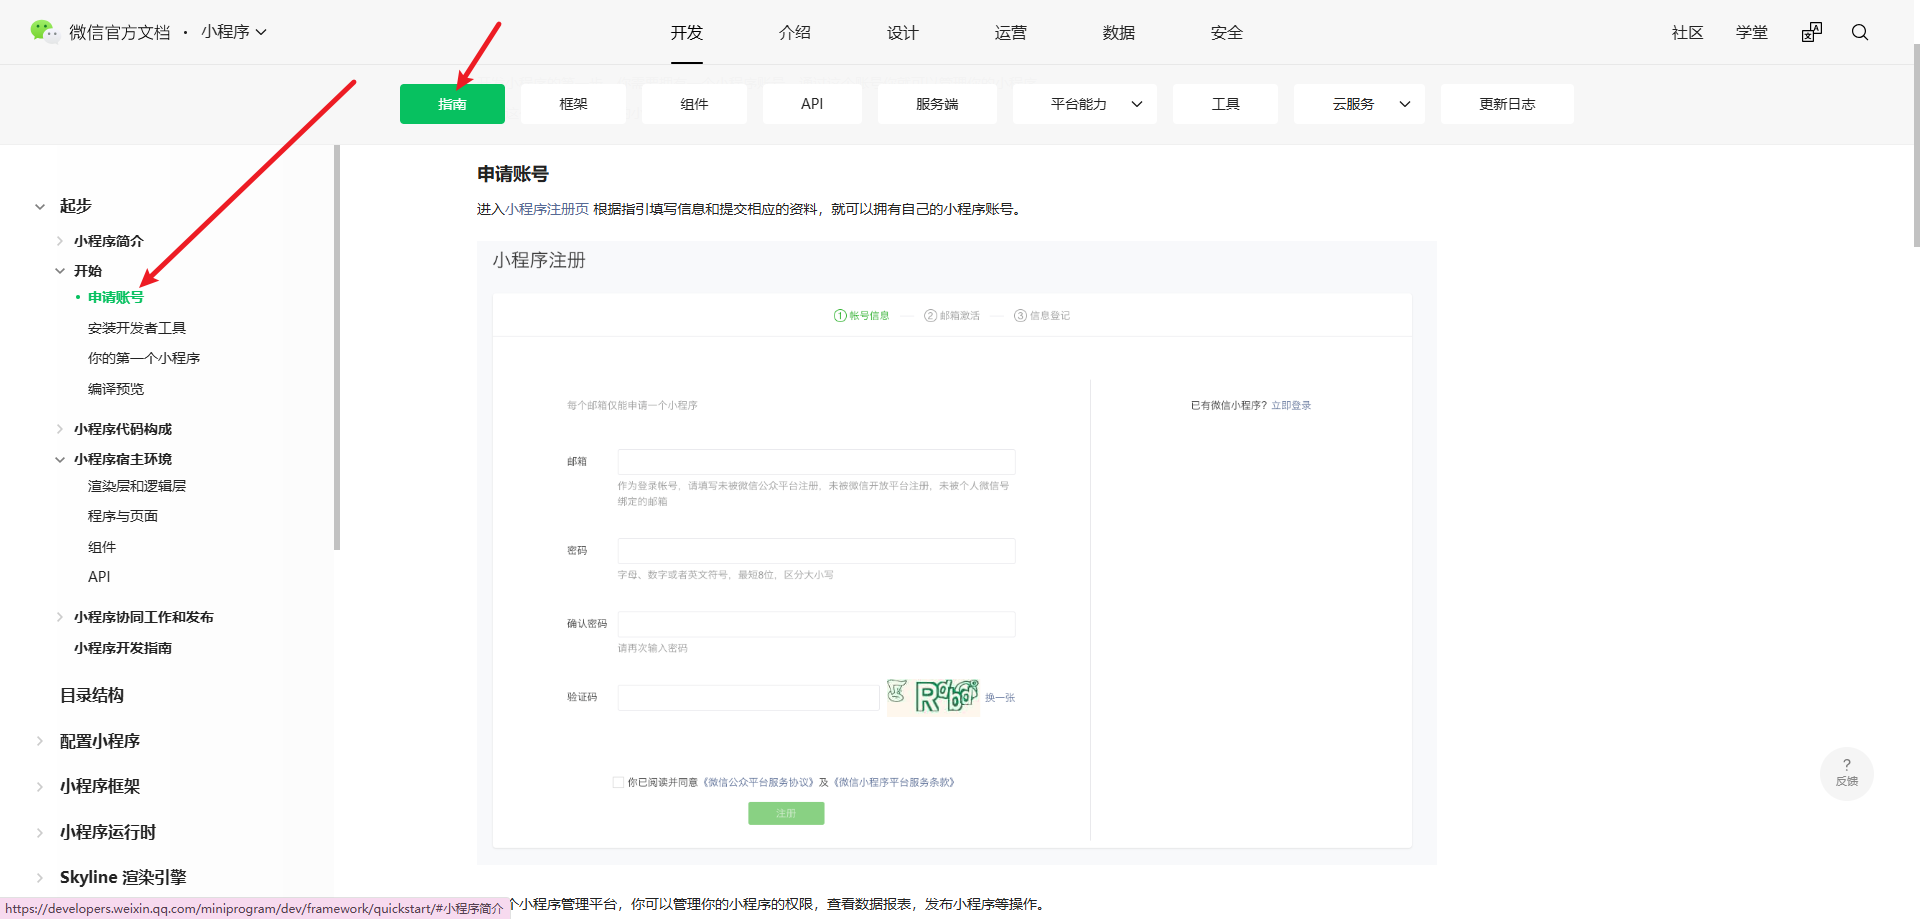This screenshot has height=919, width=1920.
Task: Select 程序与页面 in sidebar
Action: (123, 516)
